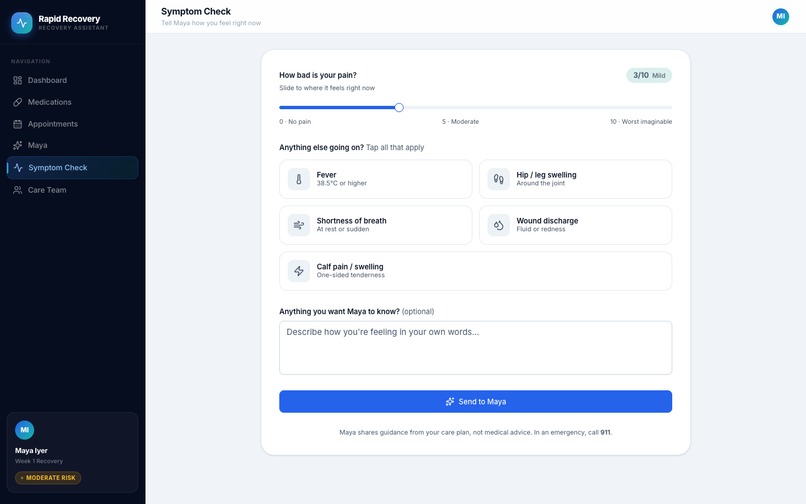Click the 0 - No pain slider label
The image size is (806, 504).
point(295,122)
